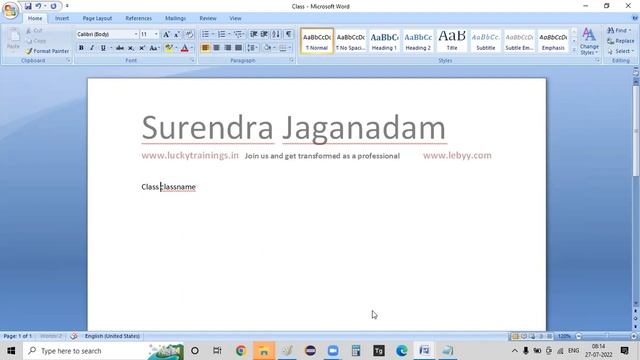This screenshot has width=640, height=360.
Task: Open the View tab
Action: pyautogui.click(x=235, y=18)
